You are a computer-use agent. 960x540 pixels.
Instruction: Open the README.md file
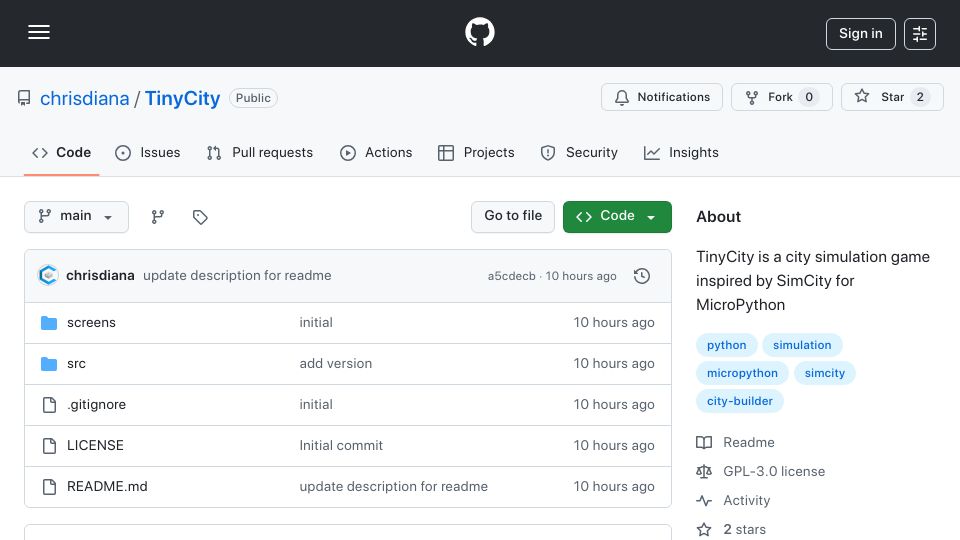(107, 487)
